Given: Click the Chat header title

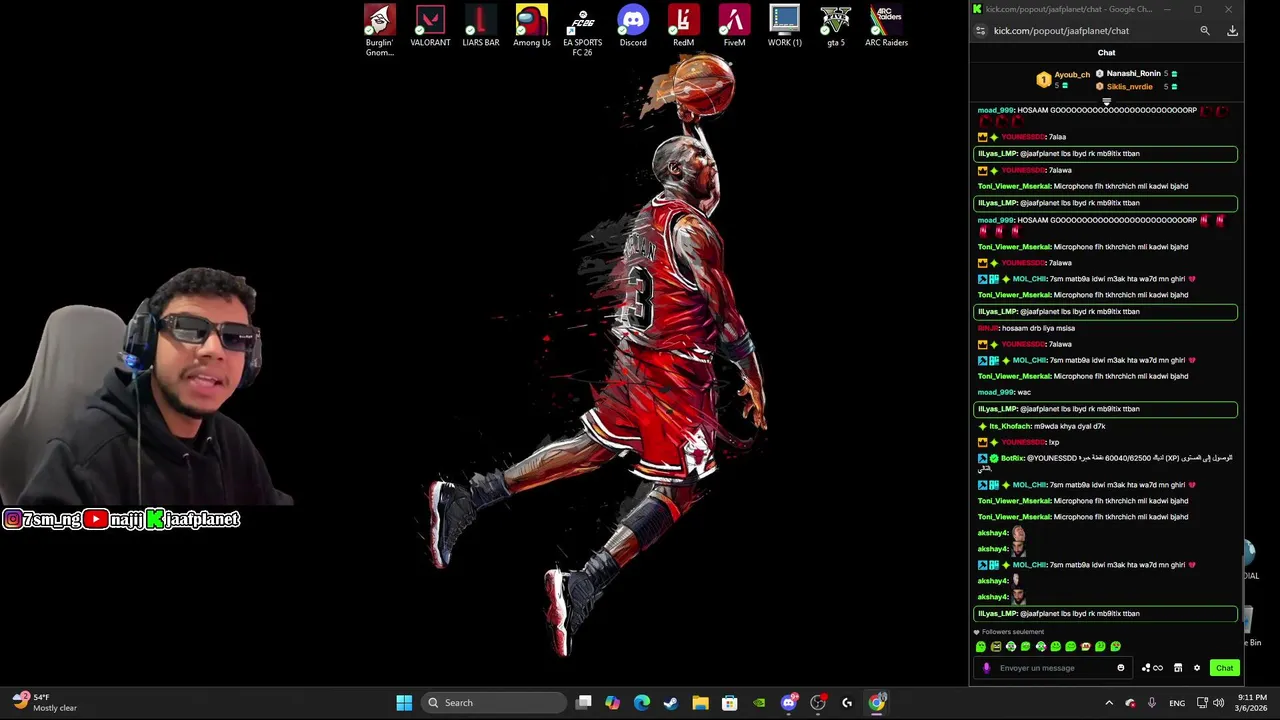Looking at the screenshot, I should click(x=1106, y=53).
